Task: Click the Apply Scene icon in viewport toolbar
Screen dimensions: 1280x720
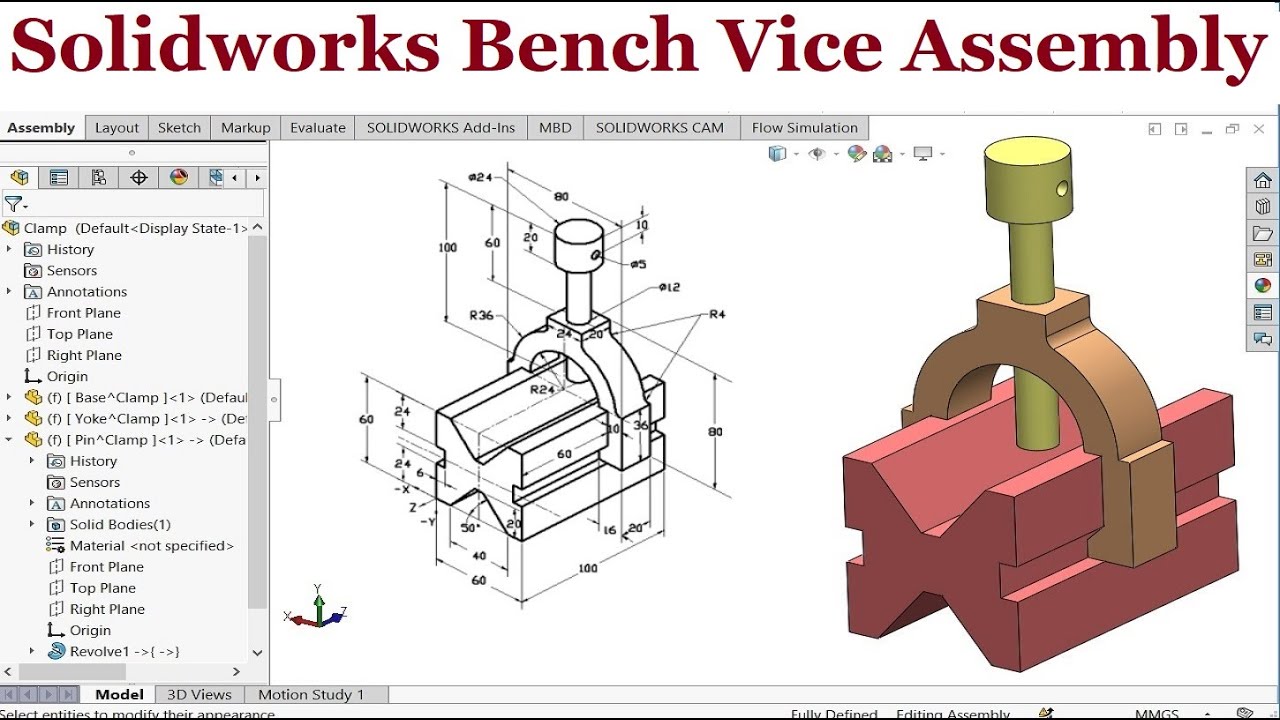Action: pyautogui.click(x=882, y=153)
